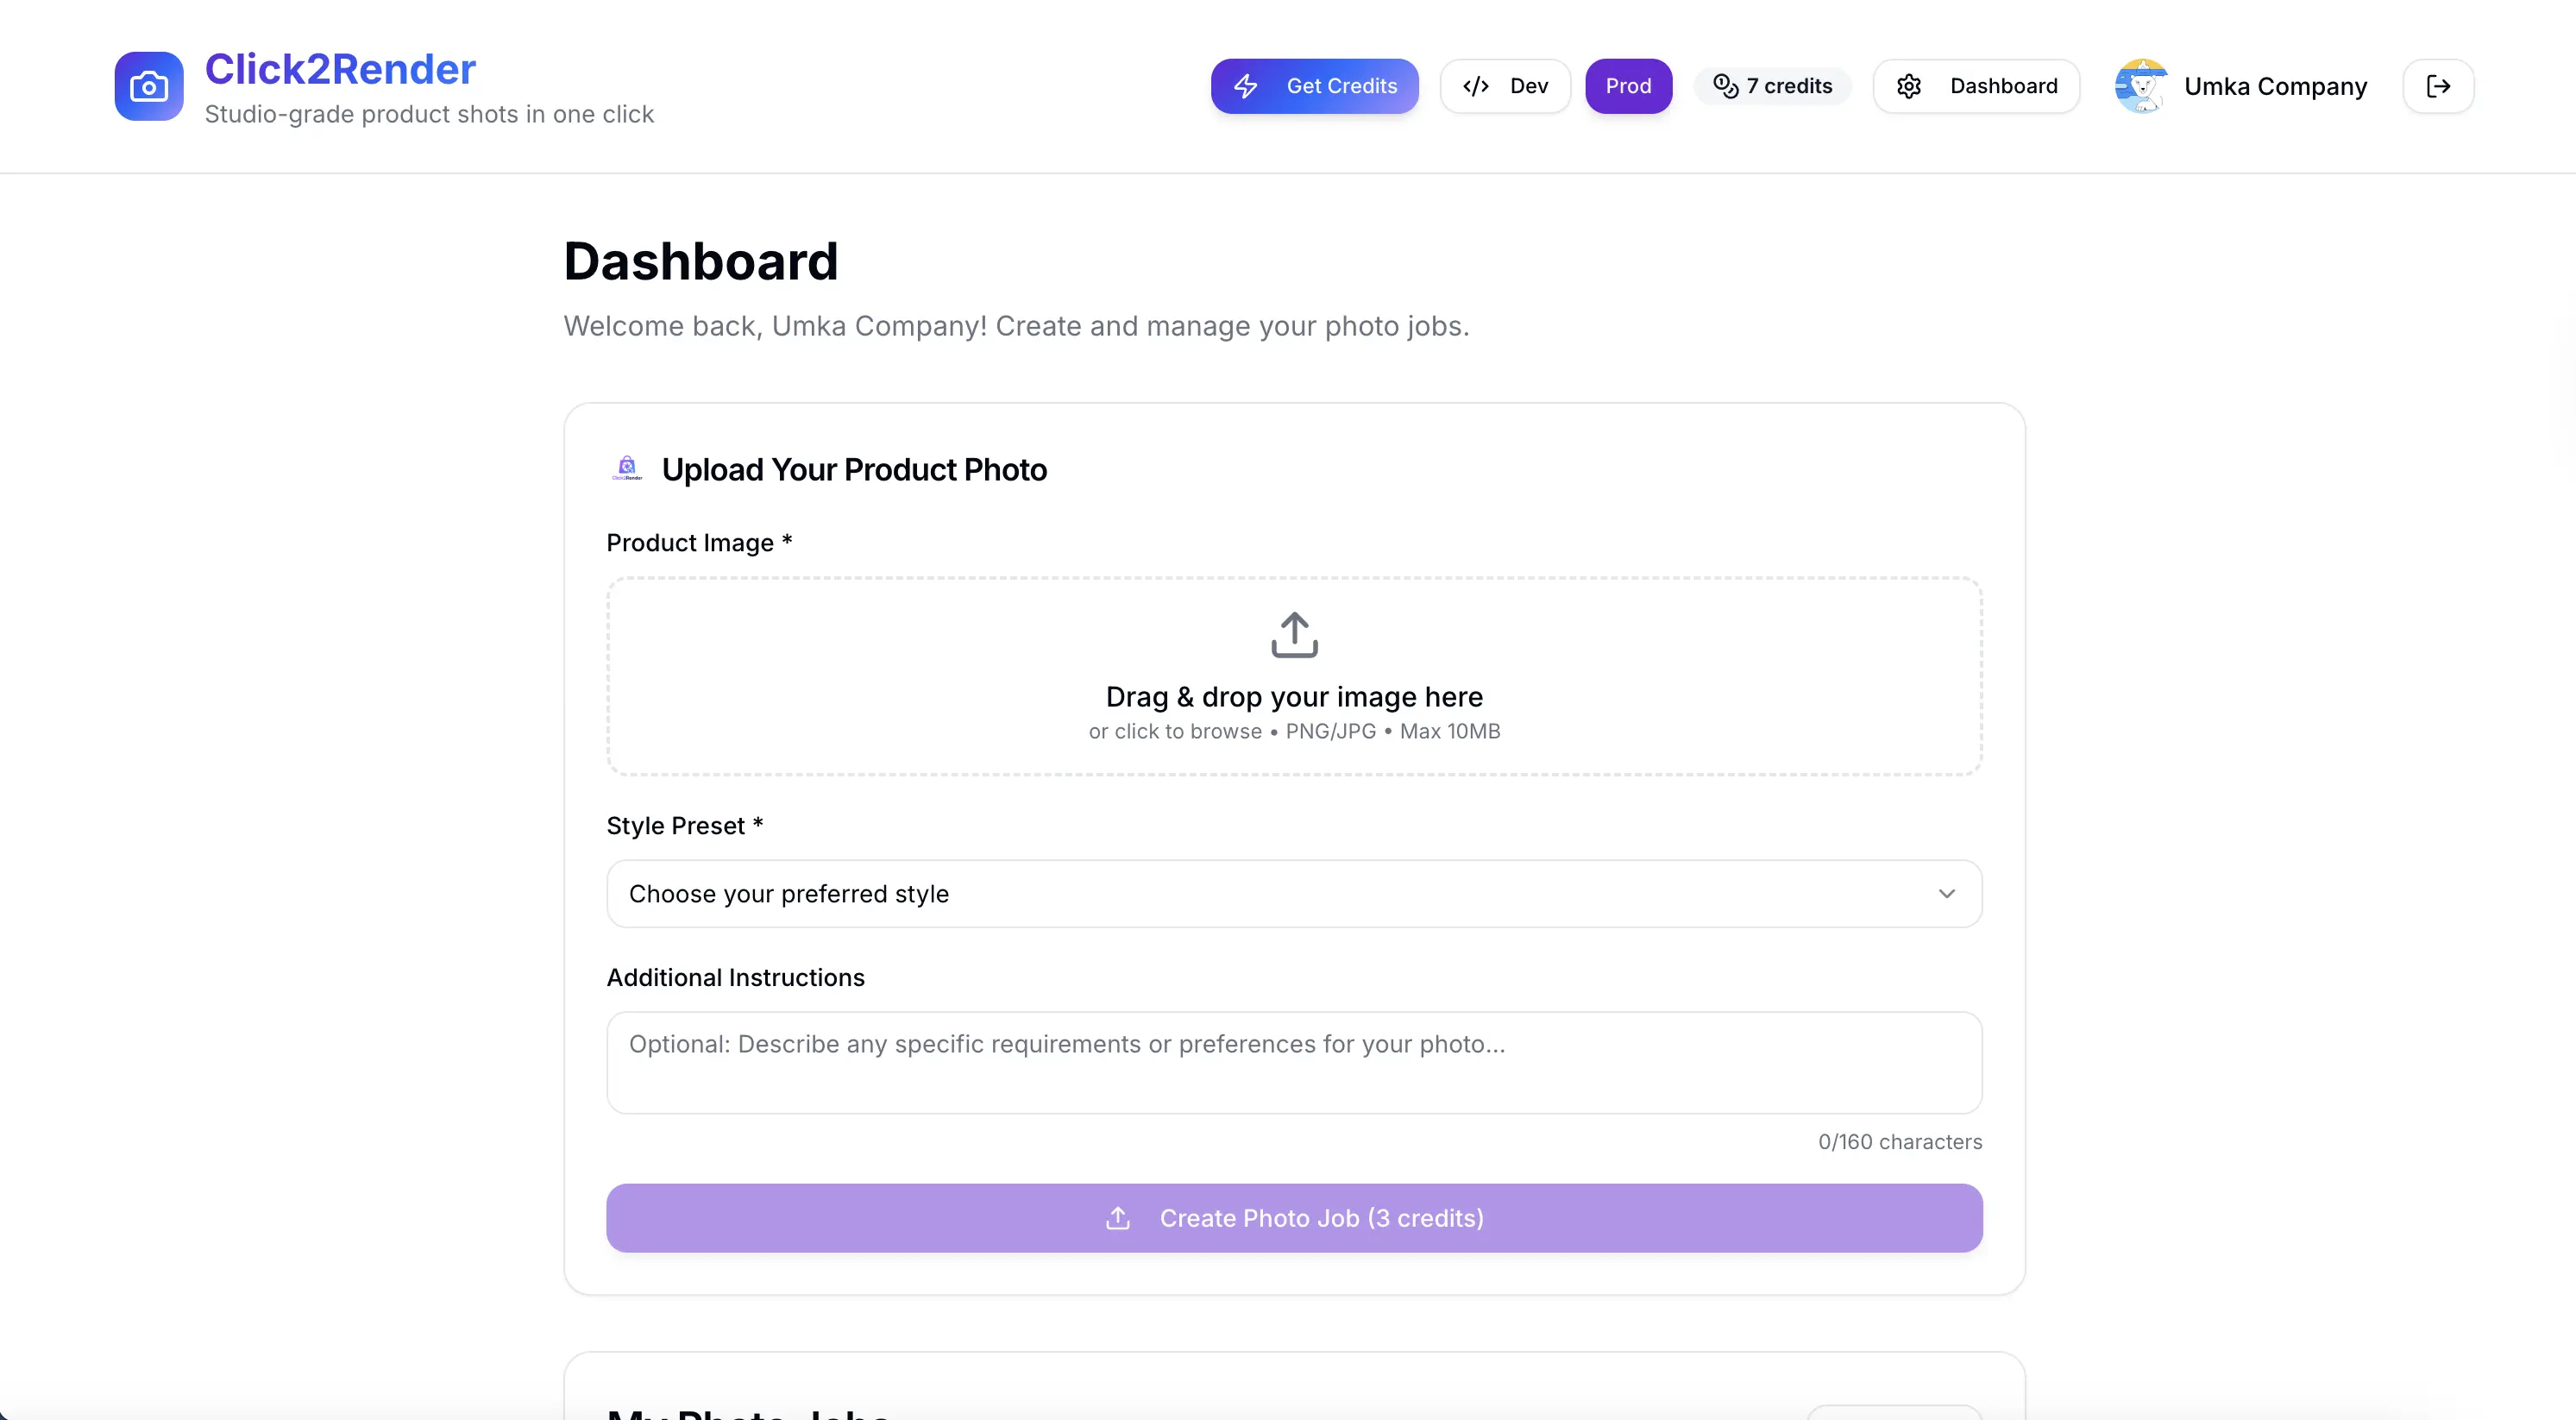Click the shopping bag icon beside Upload Your Product Photo
Viewport: 2576px width, 1420px height.
pos(627,468)
